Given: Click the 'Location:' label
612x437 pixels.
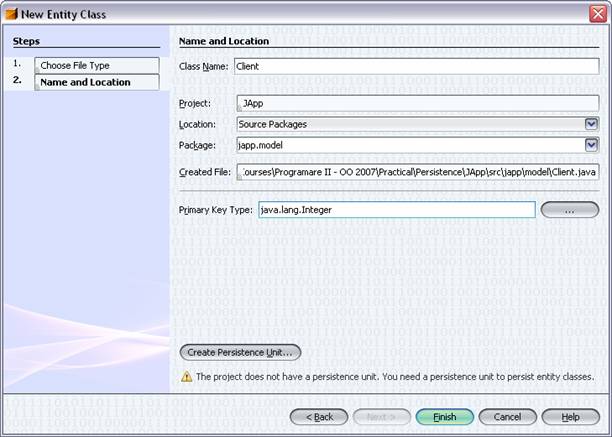Looking at the screenshot, I should click(x=197, y=124).
